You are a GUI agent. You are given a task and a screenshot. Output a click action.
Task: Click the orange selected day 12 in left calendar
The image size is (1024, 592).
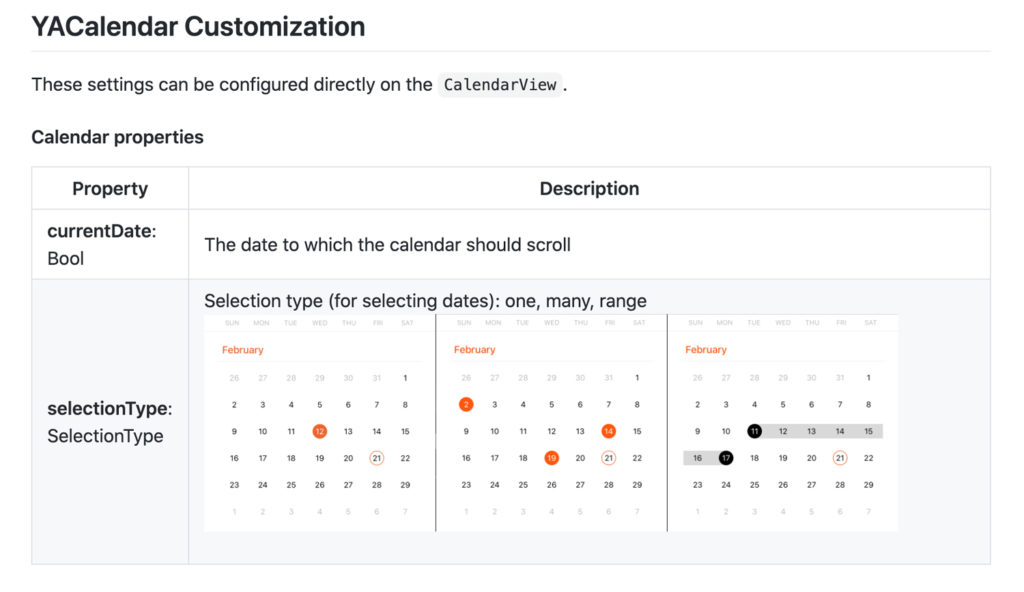pos(319,431)
